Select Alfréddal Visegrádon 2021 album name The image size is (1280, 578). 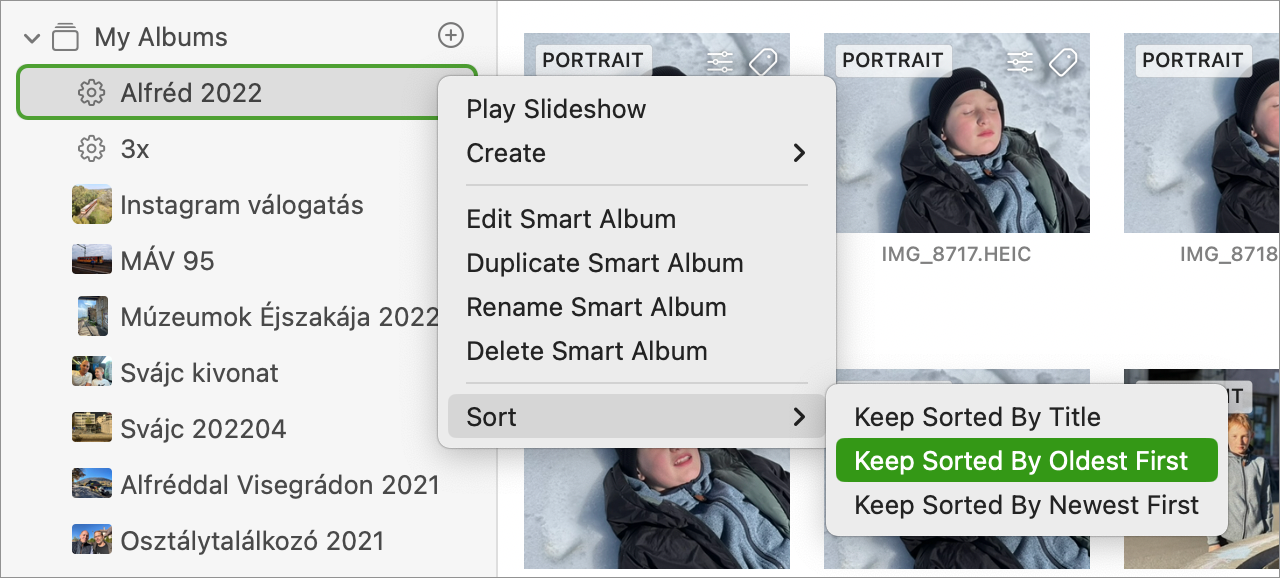[280, 485]
